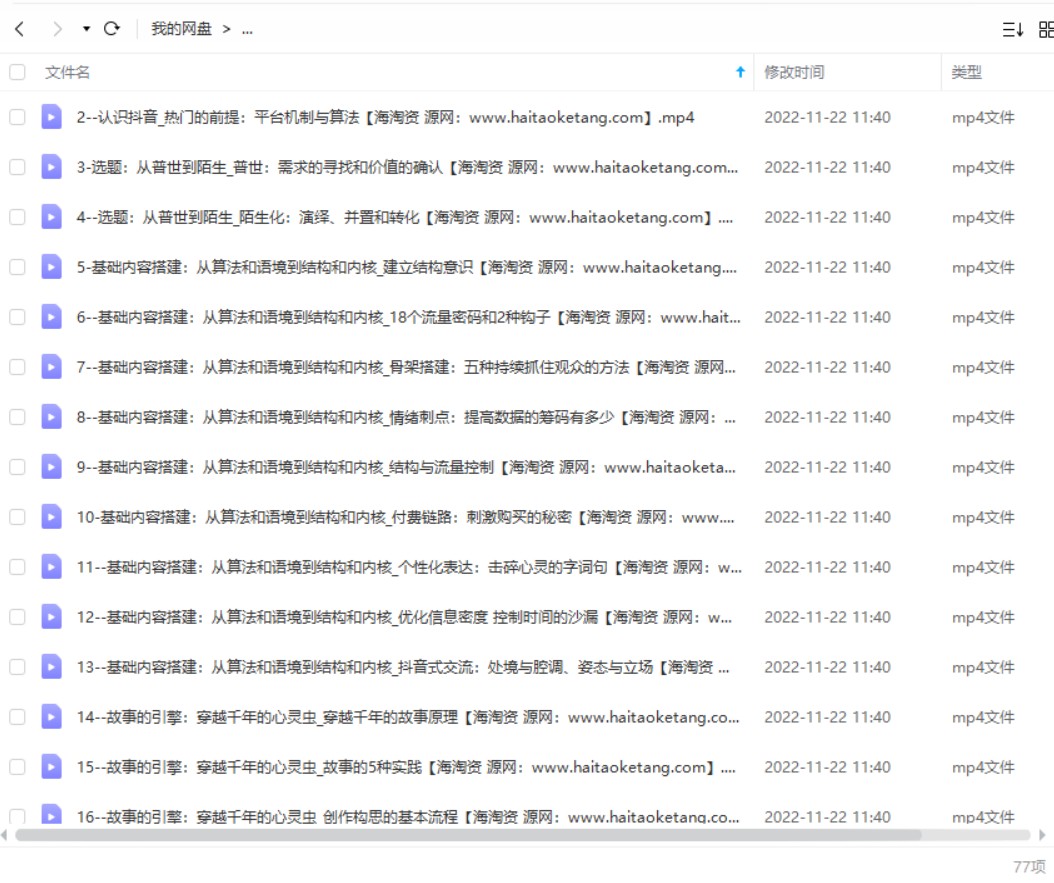The height and width of the screenshot is (883, 1054).
Task: Sort by the 类型 column header
Action: [967, 72]
